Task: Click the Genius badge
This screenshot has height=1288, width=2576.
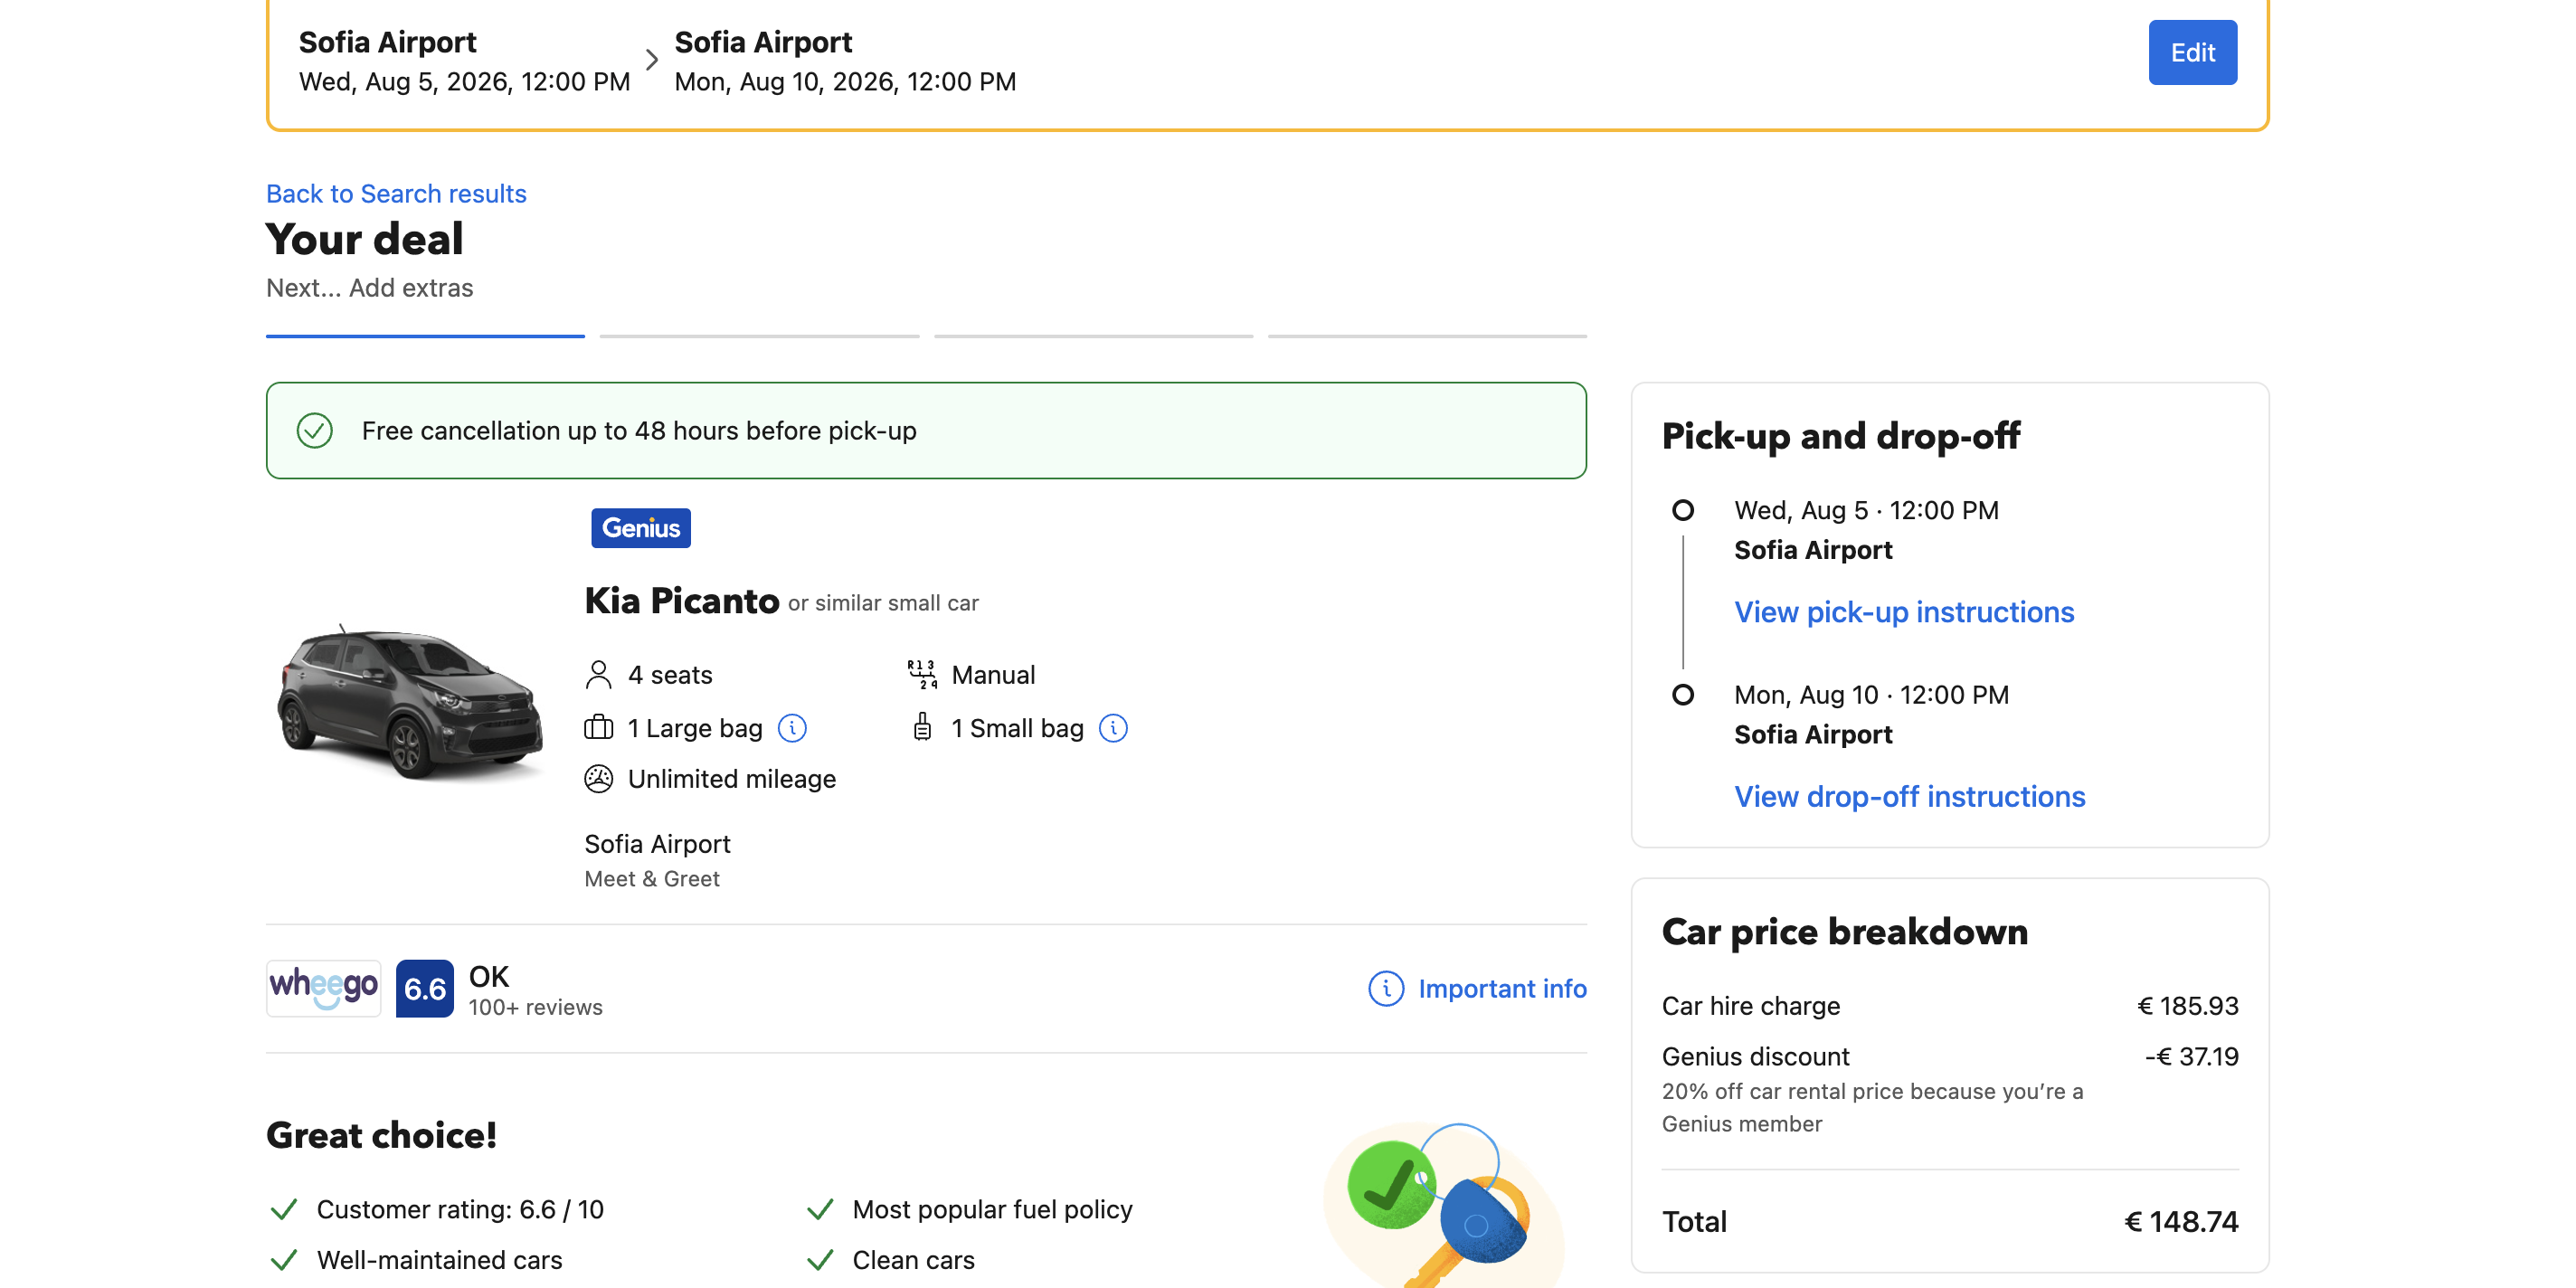Action: tap(641, 528)
